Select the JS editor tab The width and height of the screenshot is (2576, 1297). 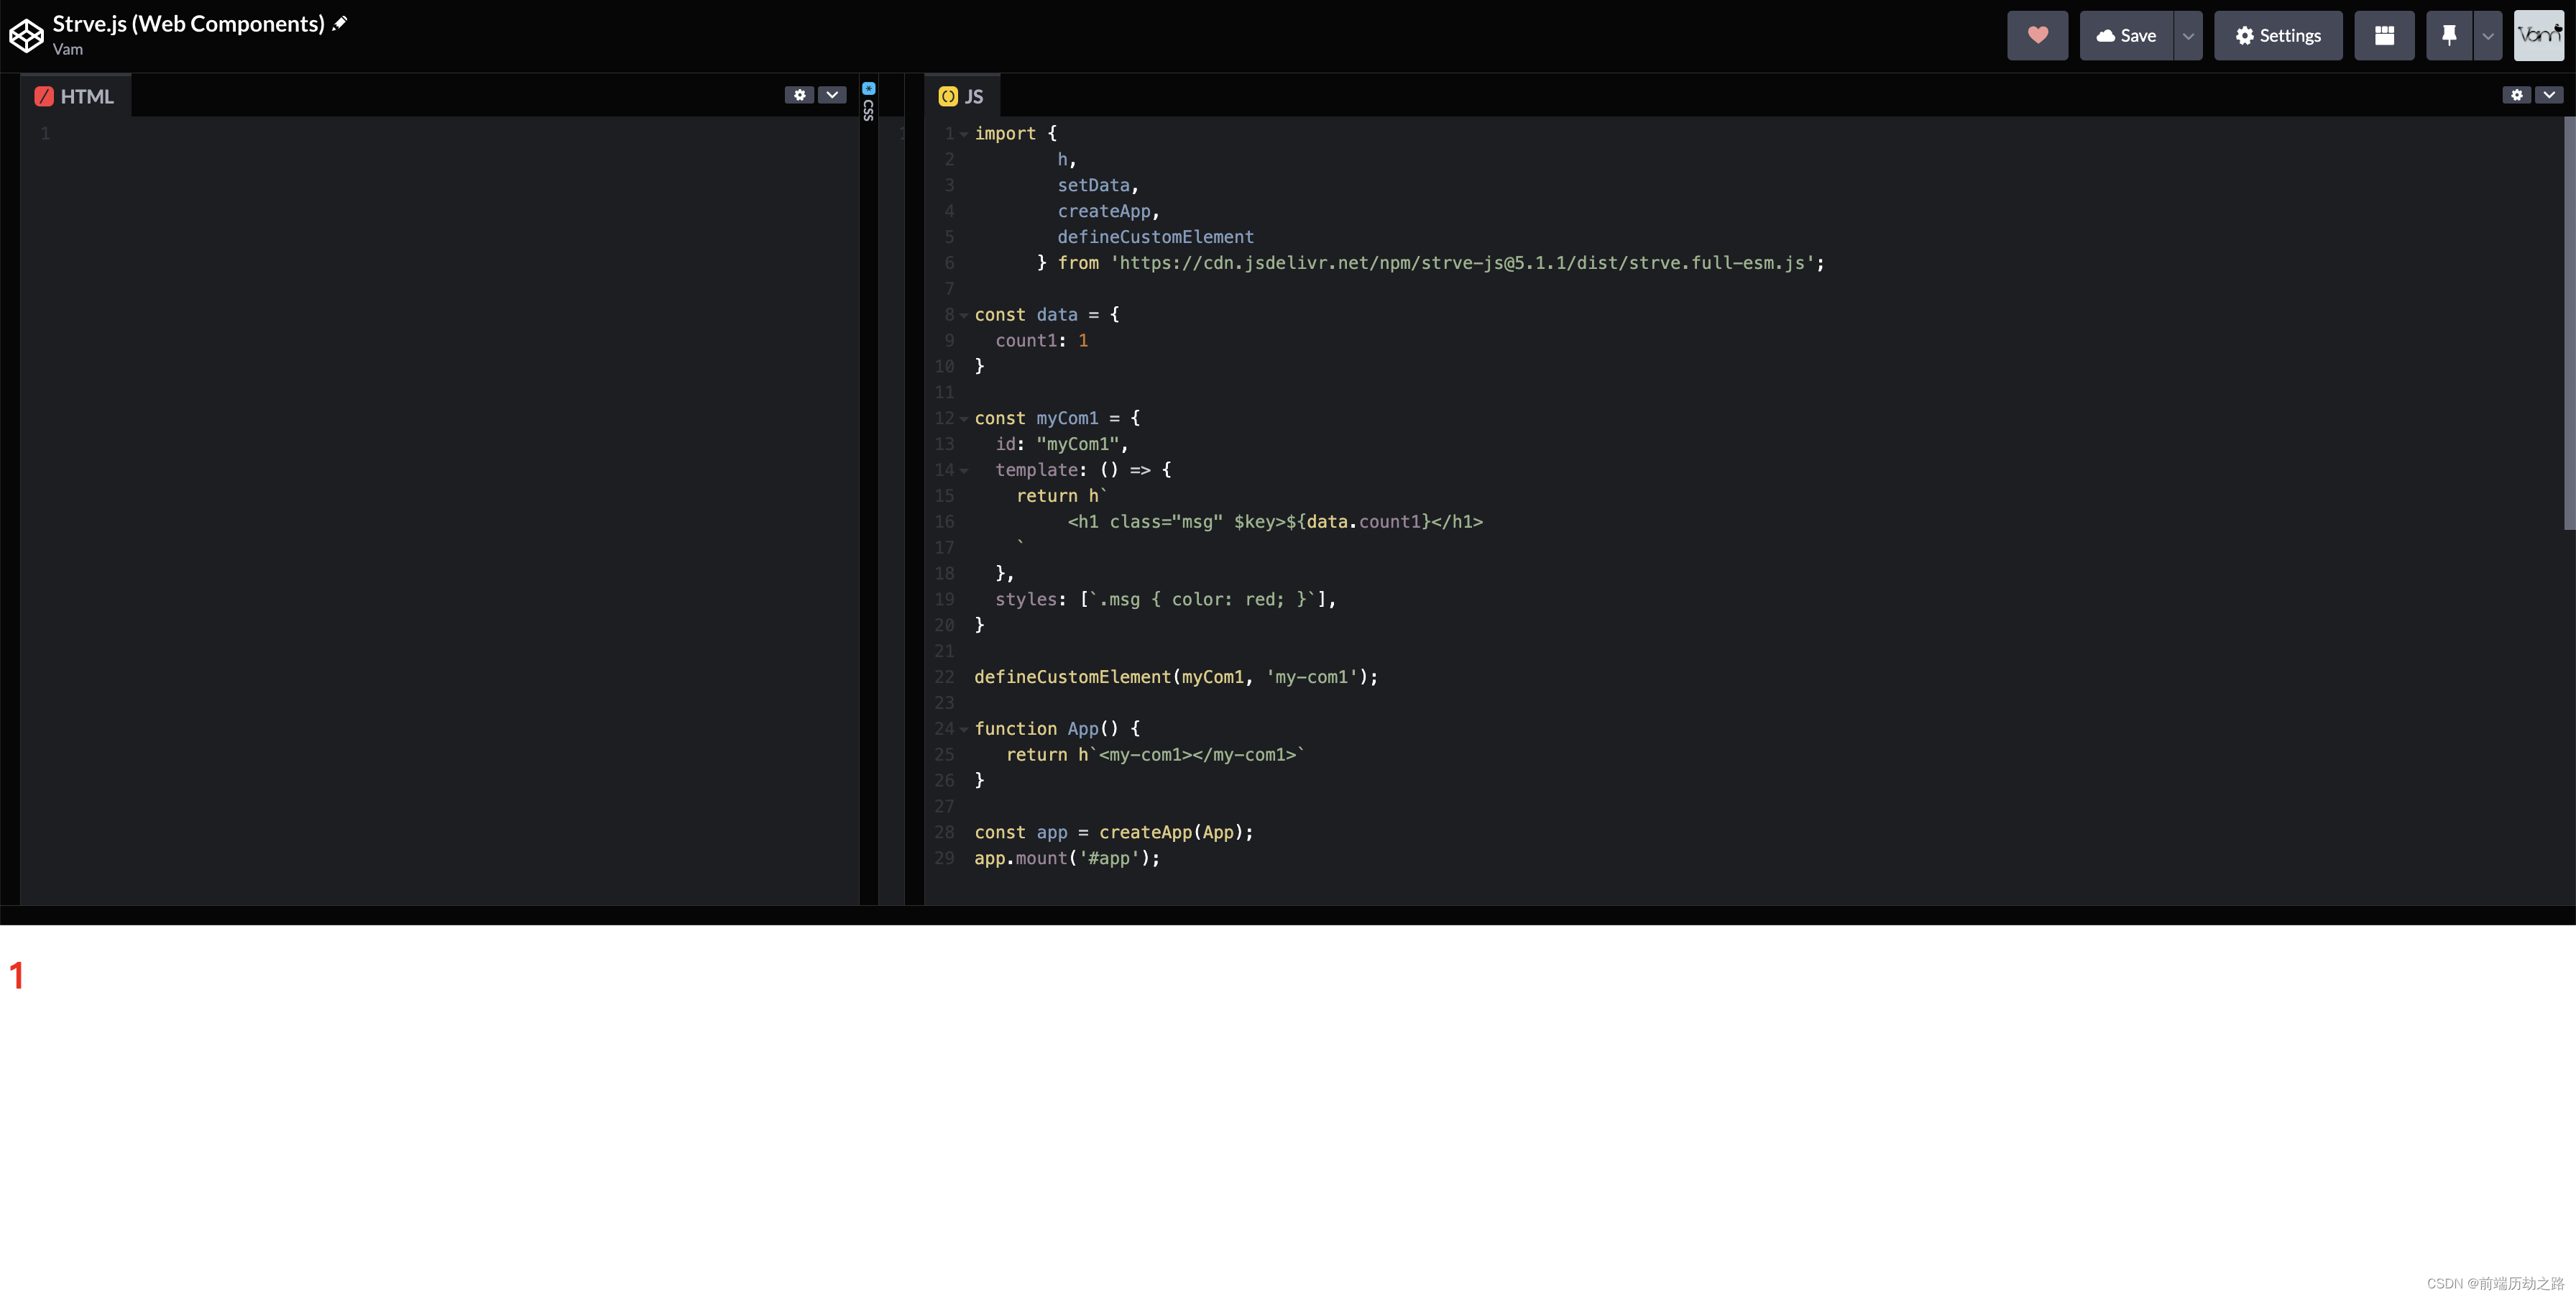[961, 96]
